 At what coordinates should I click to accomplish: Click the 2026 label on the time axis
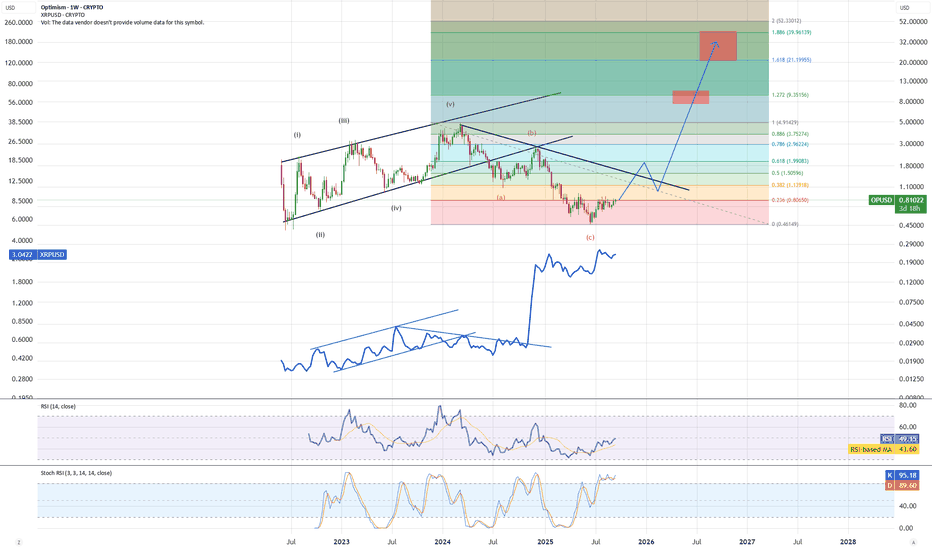[646, 541]
